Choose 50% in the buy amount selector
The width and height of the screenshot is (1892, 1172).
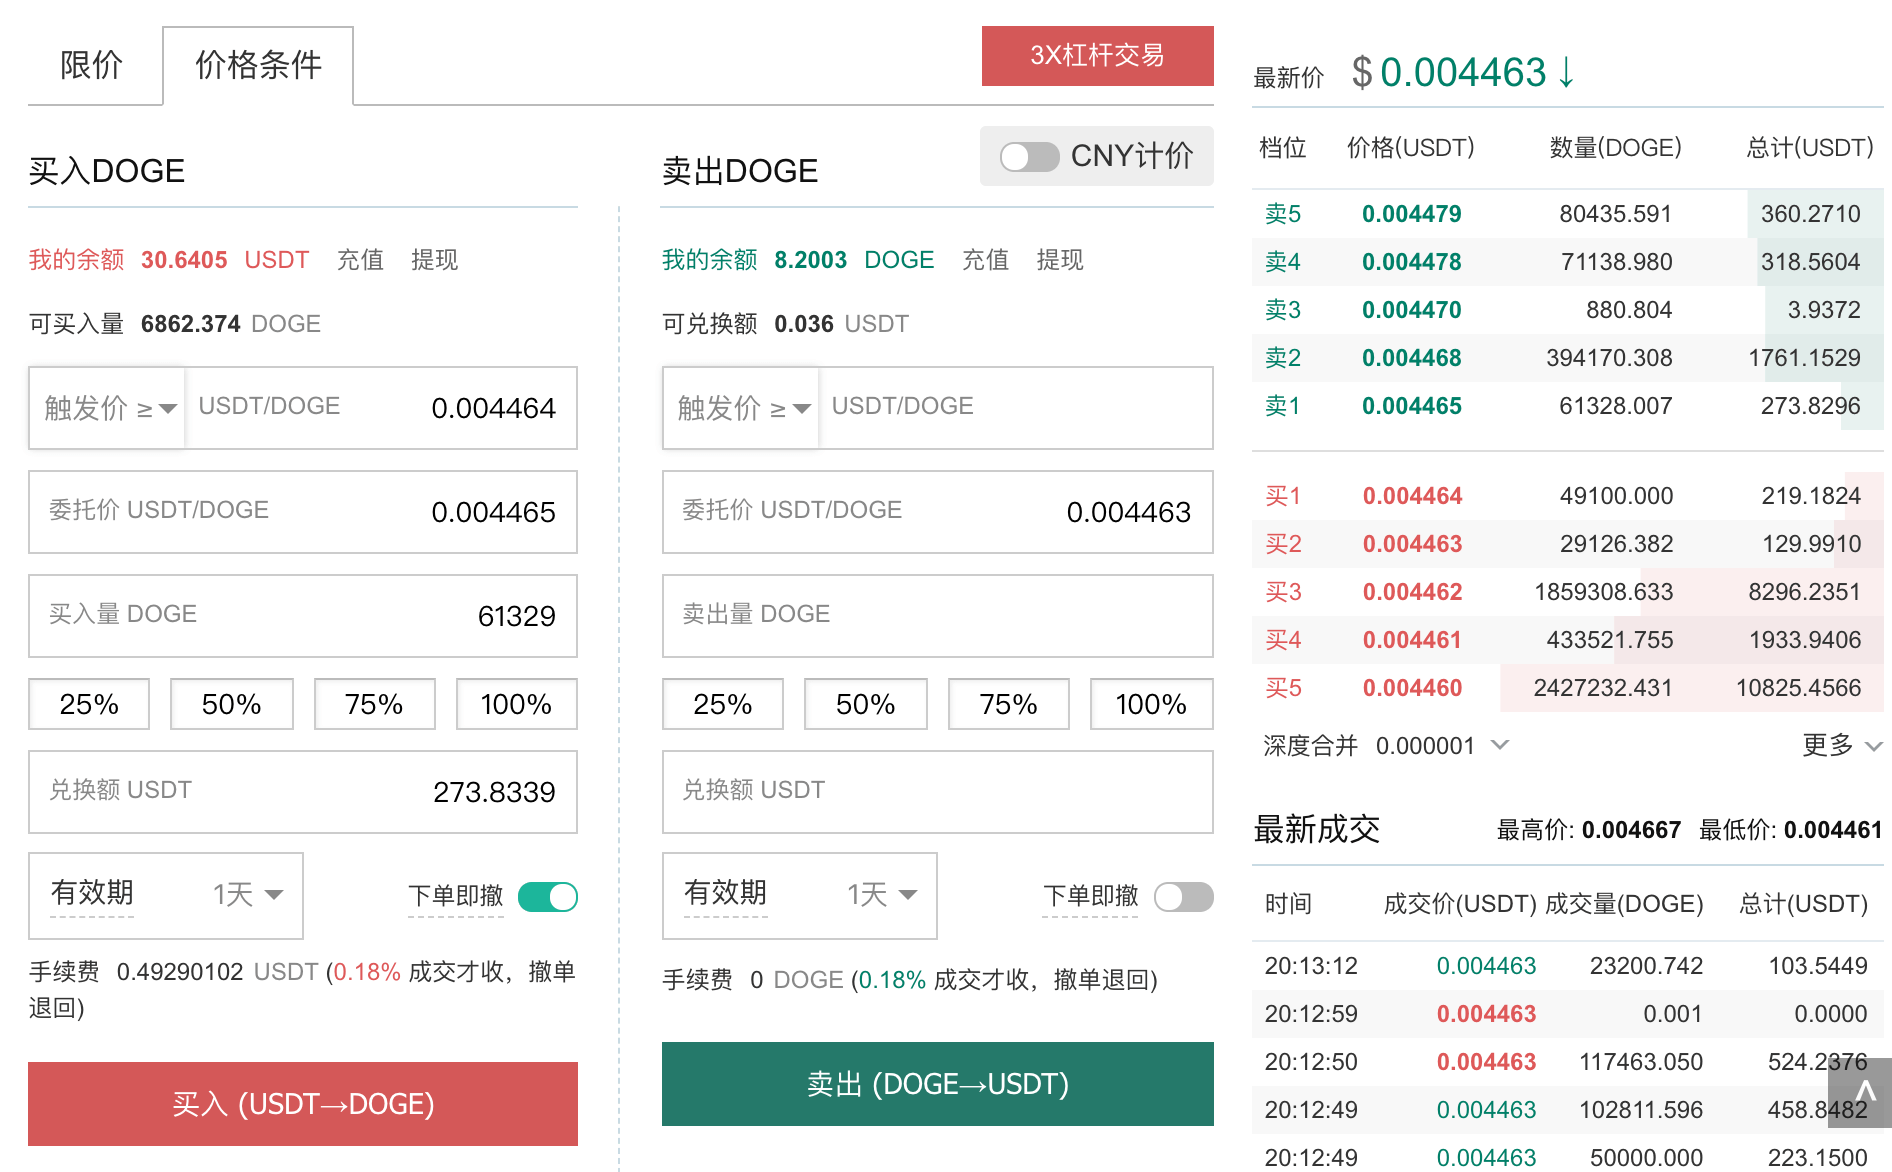click(231, 704)
